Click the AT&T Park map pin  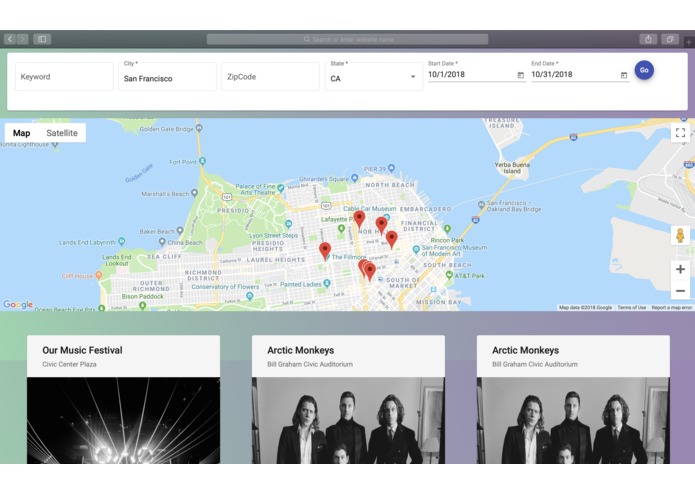tap(449, 275)
